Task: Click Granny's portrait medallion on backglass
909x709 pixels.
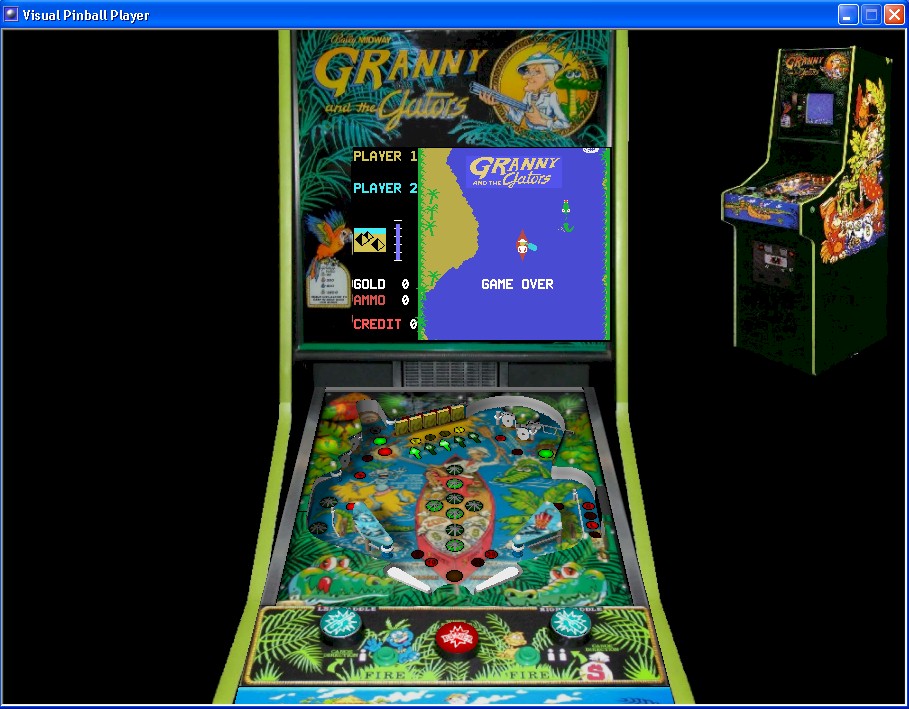Action: [544, 86]
